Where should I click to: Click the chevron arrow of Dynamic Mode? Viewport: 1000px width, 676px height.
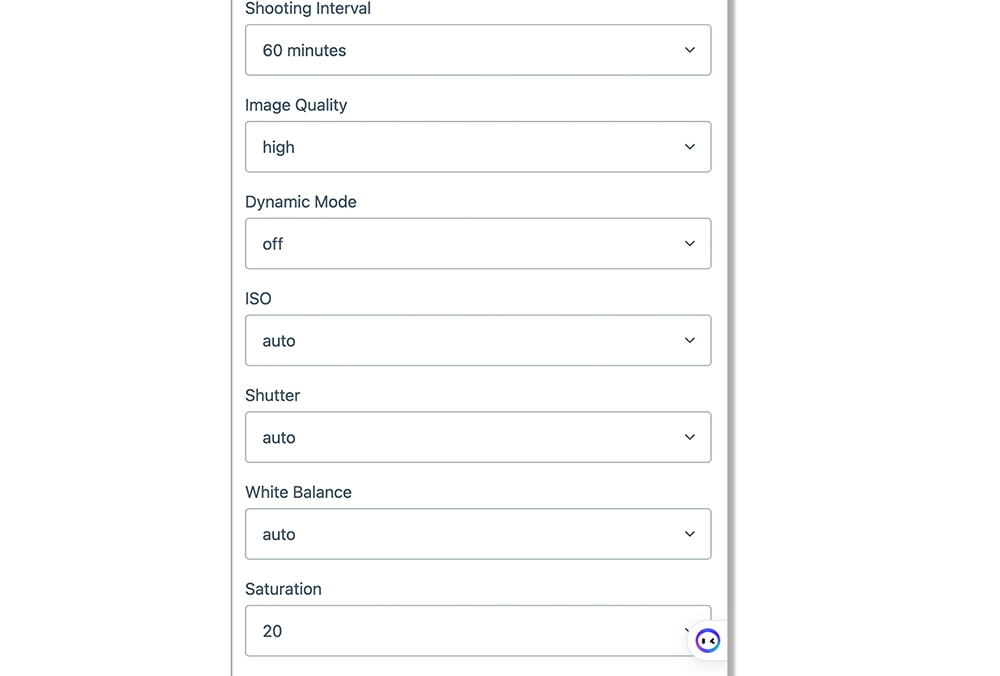(x=690, y=244)
